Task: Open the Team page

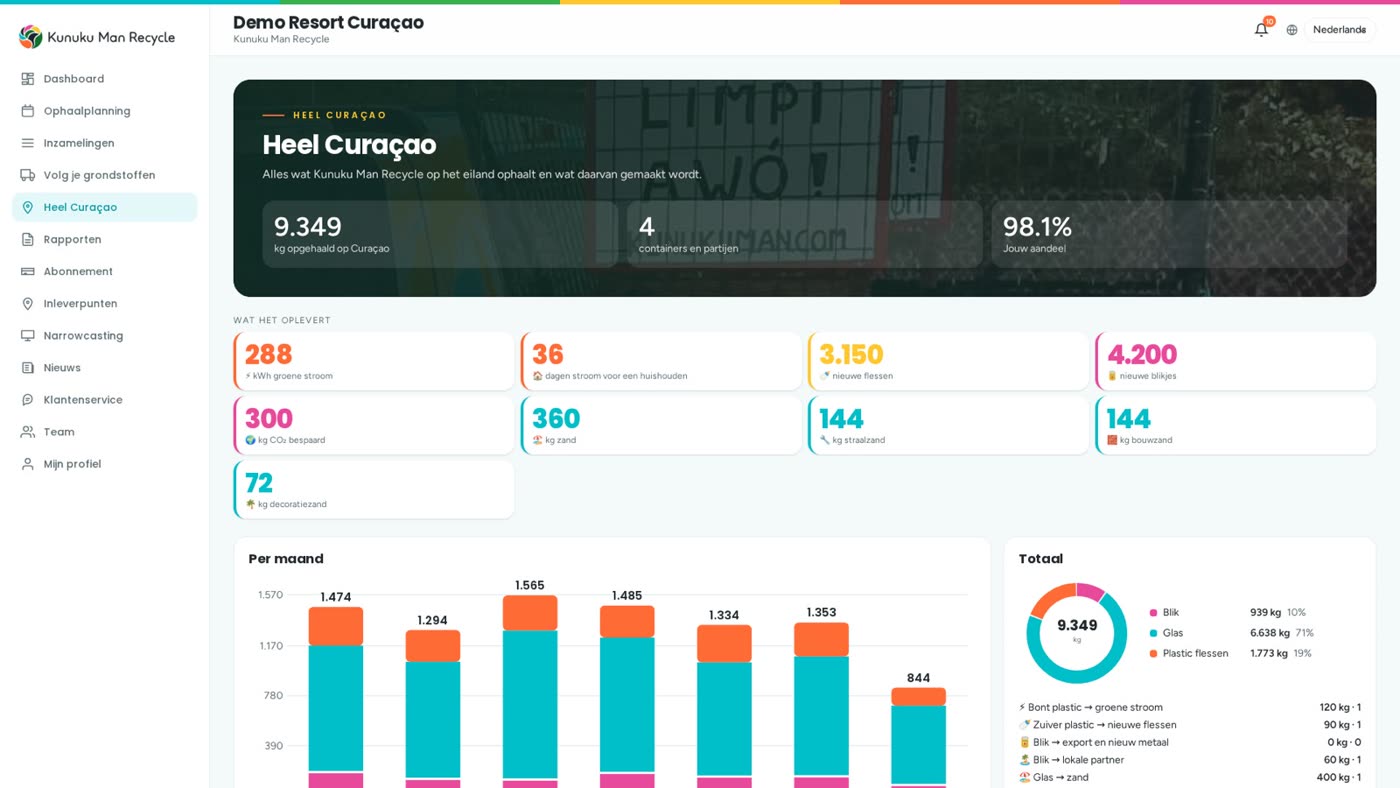Action: pos(105,431)
